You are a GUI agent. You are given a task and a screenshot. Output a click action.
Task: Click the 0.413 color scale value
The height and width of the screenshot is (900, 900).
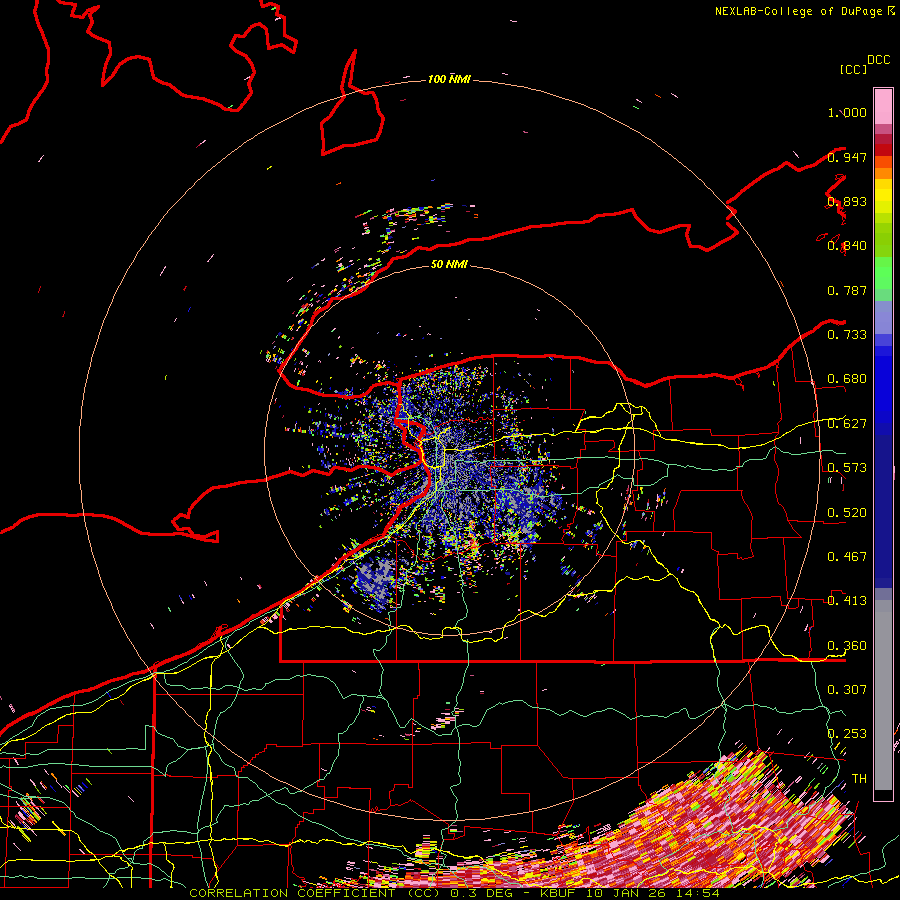tap(847, 601)
